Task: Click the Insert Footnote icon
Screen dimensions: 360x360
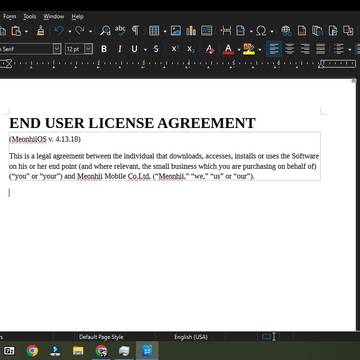Action: (x=302, y=31)
